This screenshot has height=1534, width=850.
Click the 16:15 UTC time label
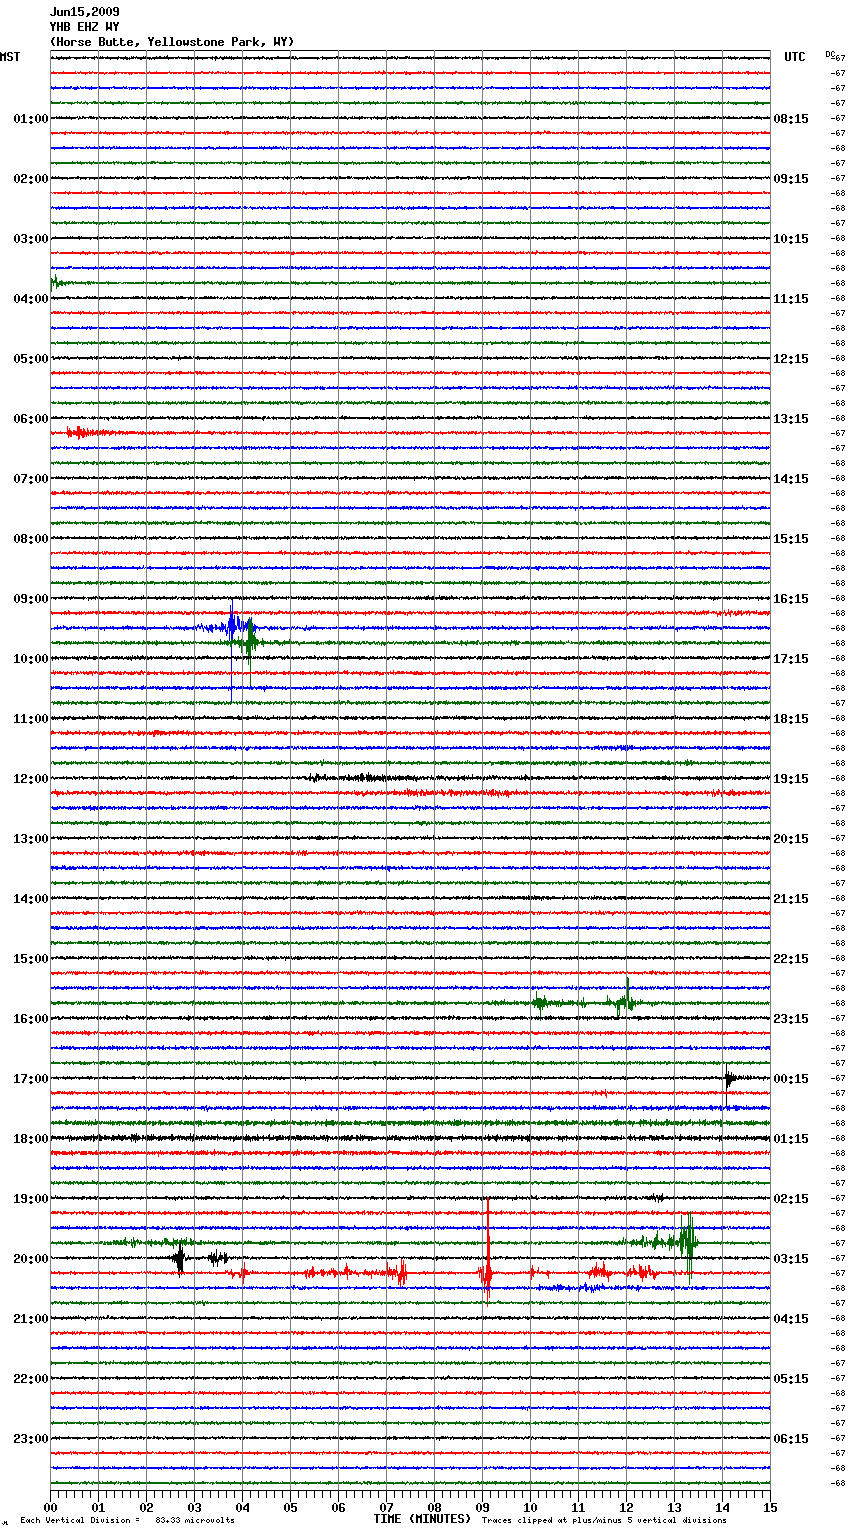[791, 599]
